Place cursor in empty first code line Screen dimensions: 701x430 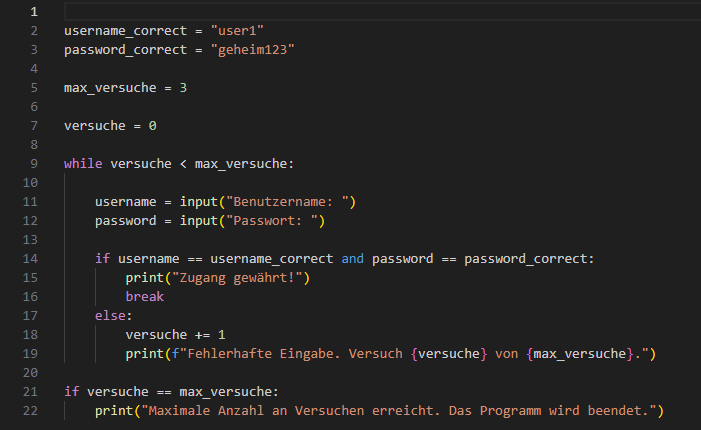(x=300, y=11)
